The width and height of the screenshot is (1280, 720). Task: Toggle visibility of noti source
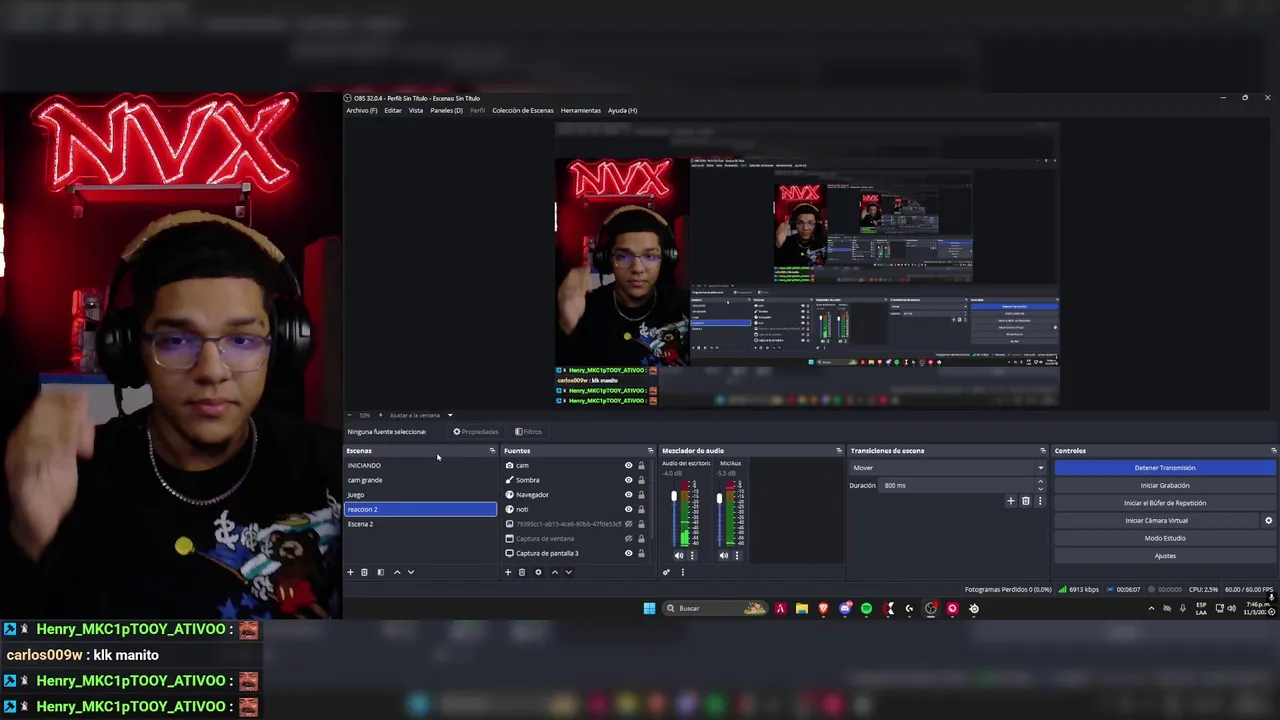click(x=628, y=509)
